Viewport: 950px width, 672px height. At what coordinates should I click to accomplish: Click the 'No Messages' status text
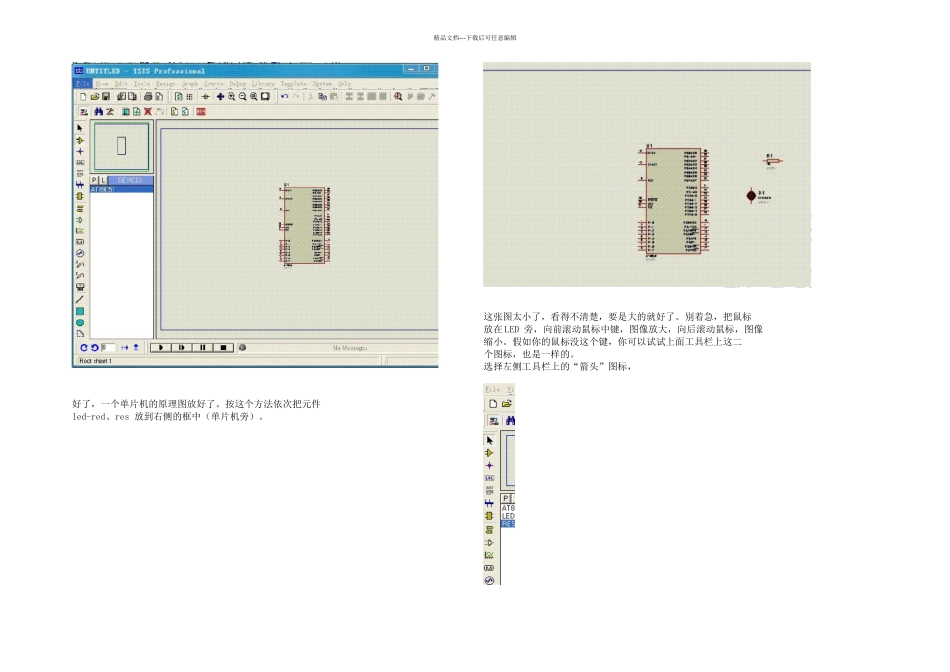350,348
